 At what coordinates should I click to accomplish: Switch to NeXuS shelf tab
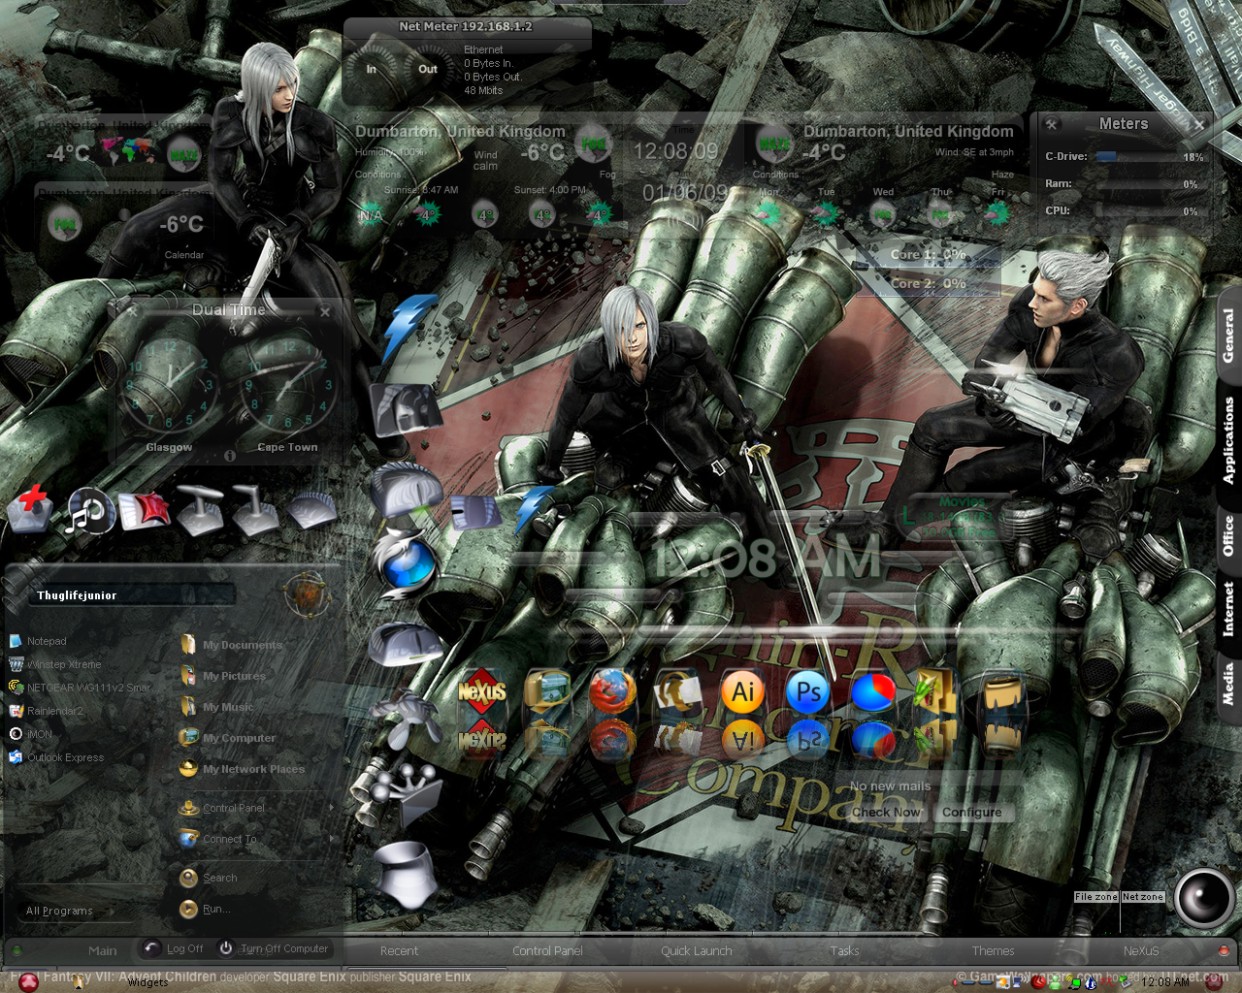[x=1141, y=950]
